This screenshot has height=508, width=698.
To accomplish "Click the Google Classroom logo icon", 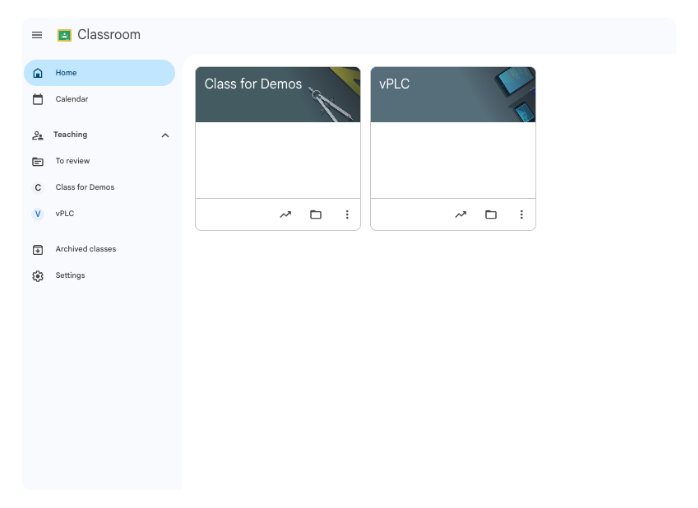I will tap(64, 35).
